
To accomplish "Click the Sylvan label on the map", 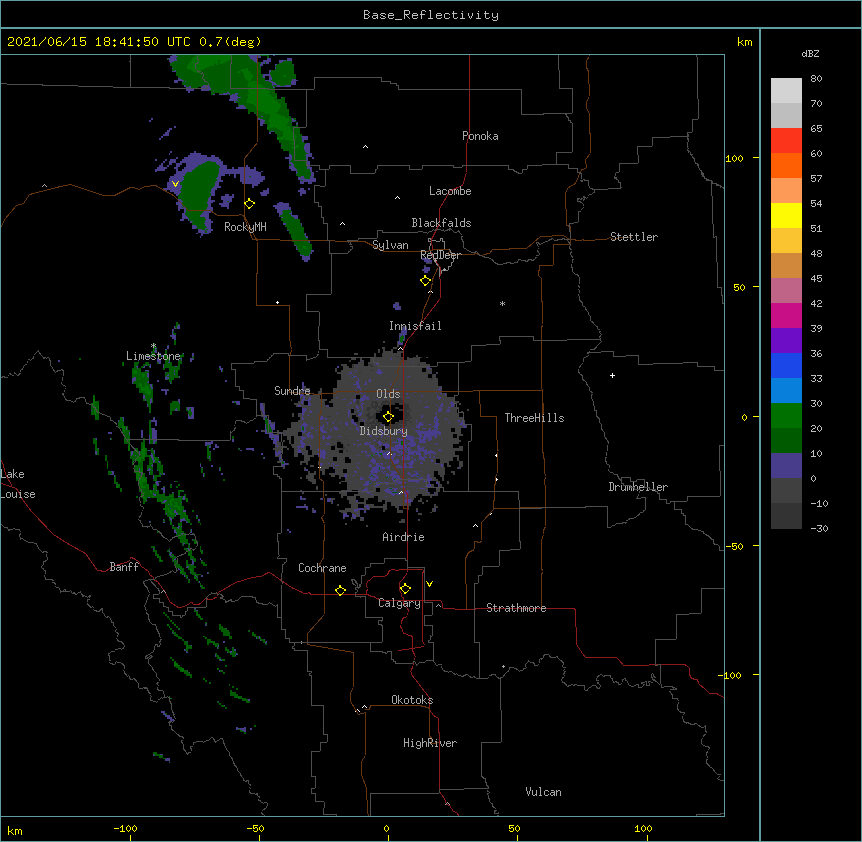I will [x=390, y=245].
